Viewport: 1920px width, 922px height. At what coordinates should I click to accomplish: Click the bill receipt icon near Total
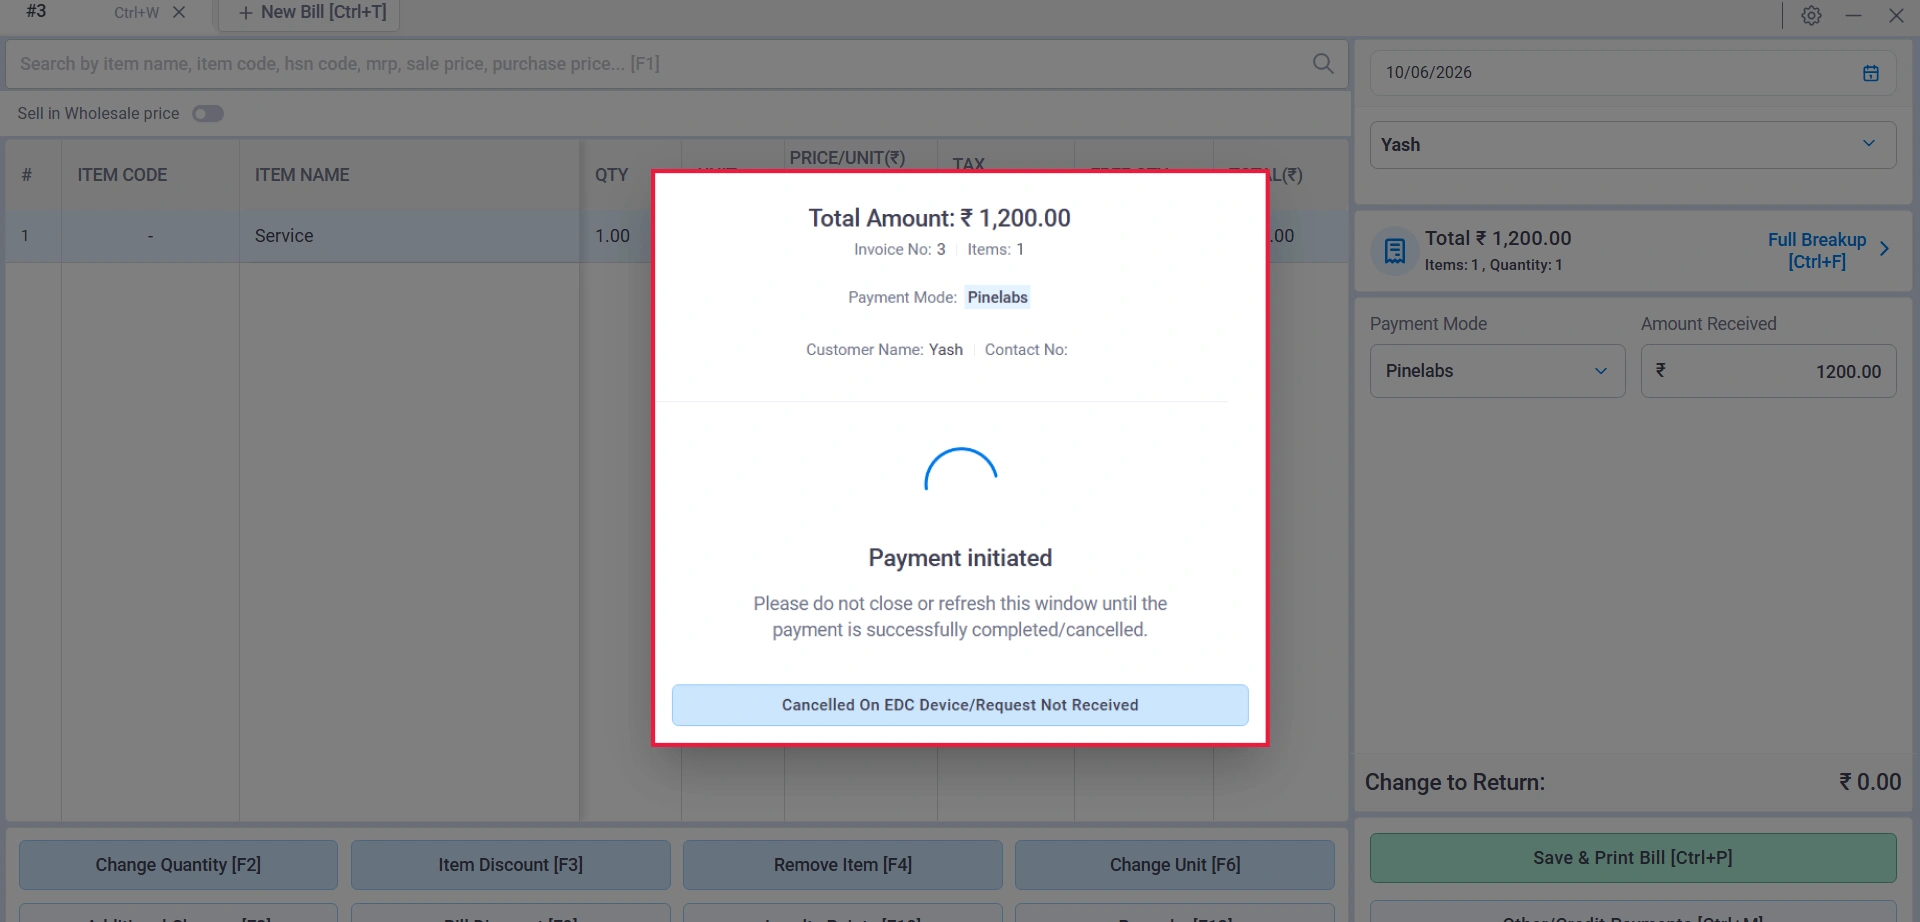click(x=1395, y=250)
